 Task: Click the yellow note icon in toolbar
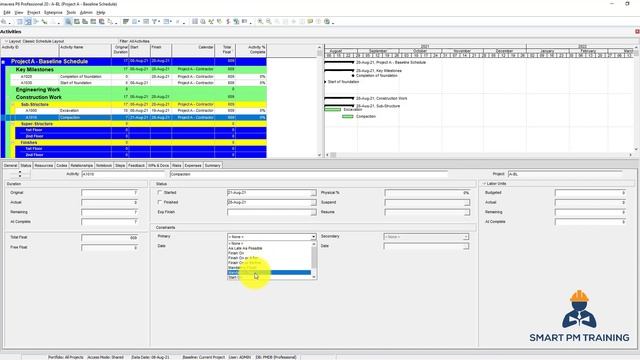click(x=310, y=21)
